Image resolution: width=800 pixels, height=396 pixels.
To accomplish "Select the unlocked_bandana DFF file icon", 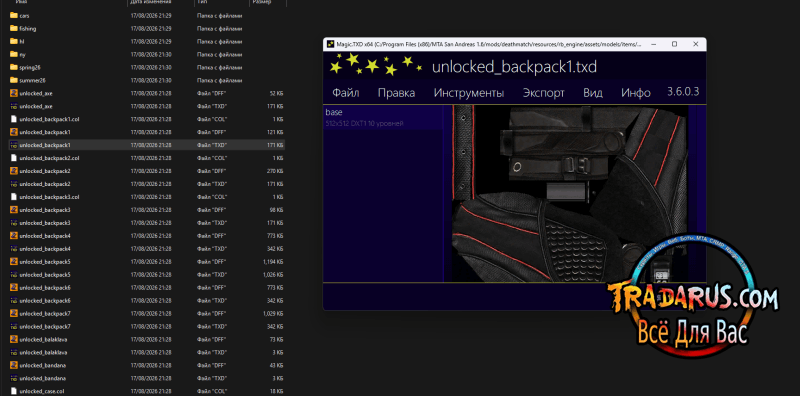I will point(14,365).
